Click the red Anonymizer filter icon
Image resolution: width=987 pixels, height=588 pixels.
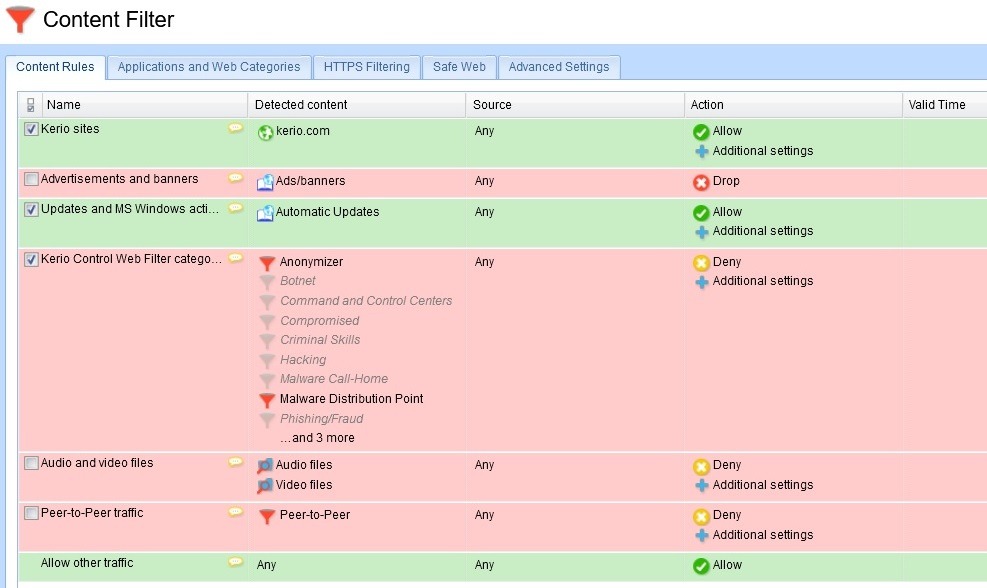point(267,263)
